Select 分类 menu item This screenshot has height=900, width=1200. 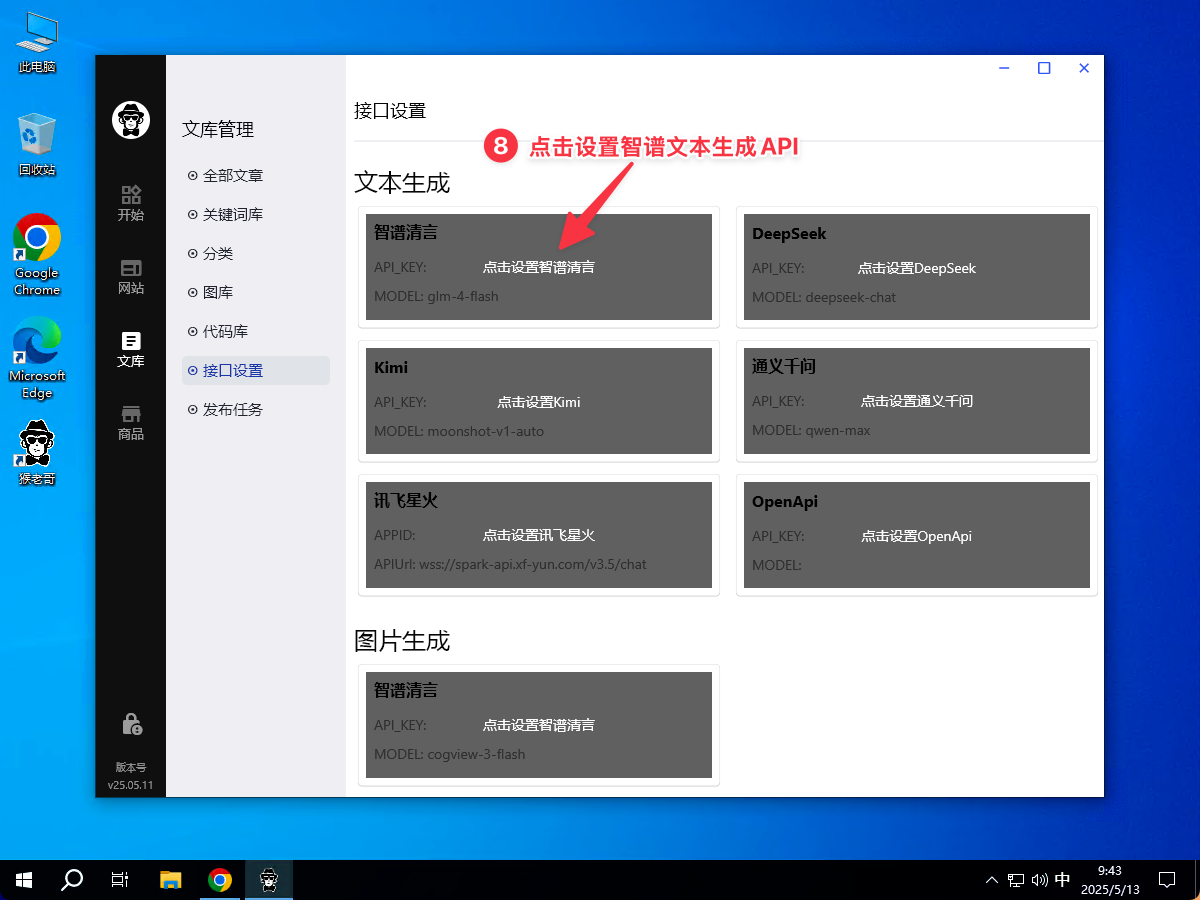256,254
